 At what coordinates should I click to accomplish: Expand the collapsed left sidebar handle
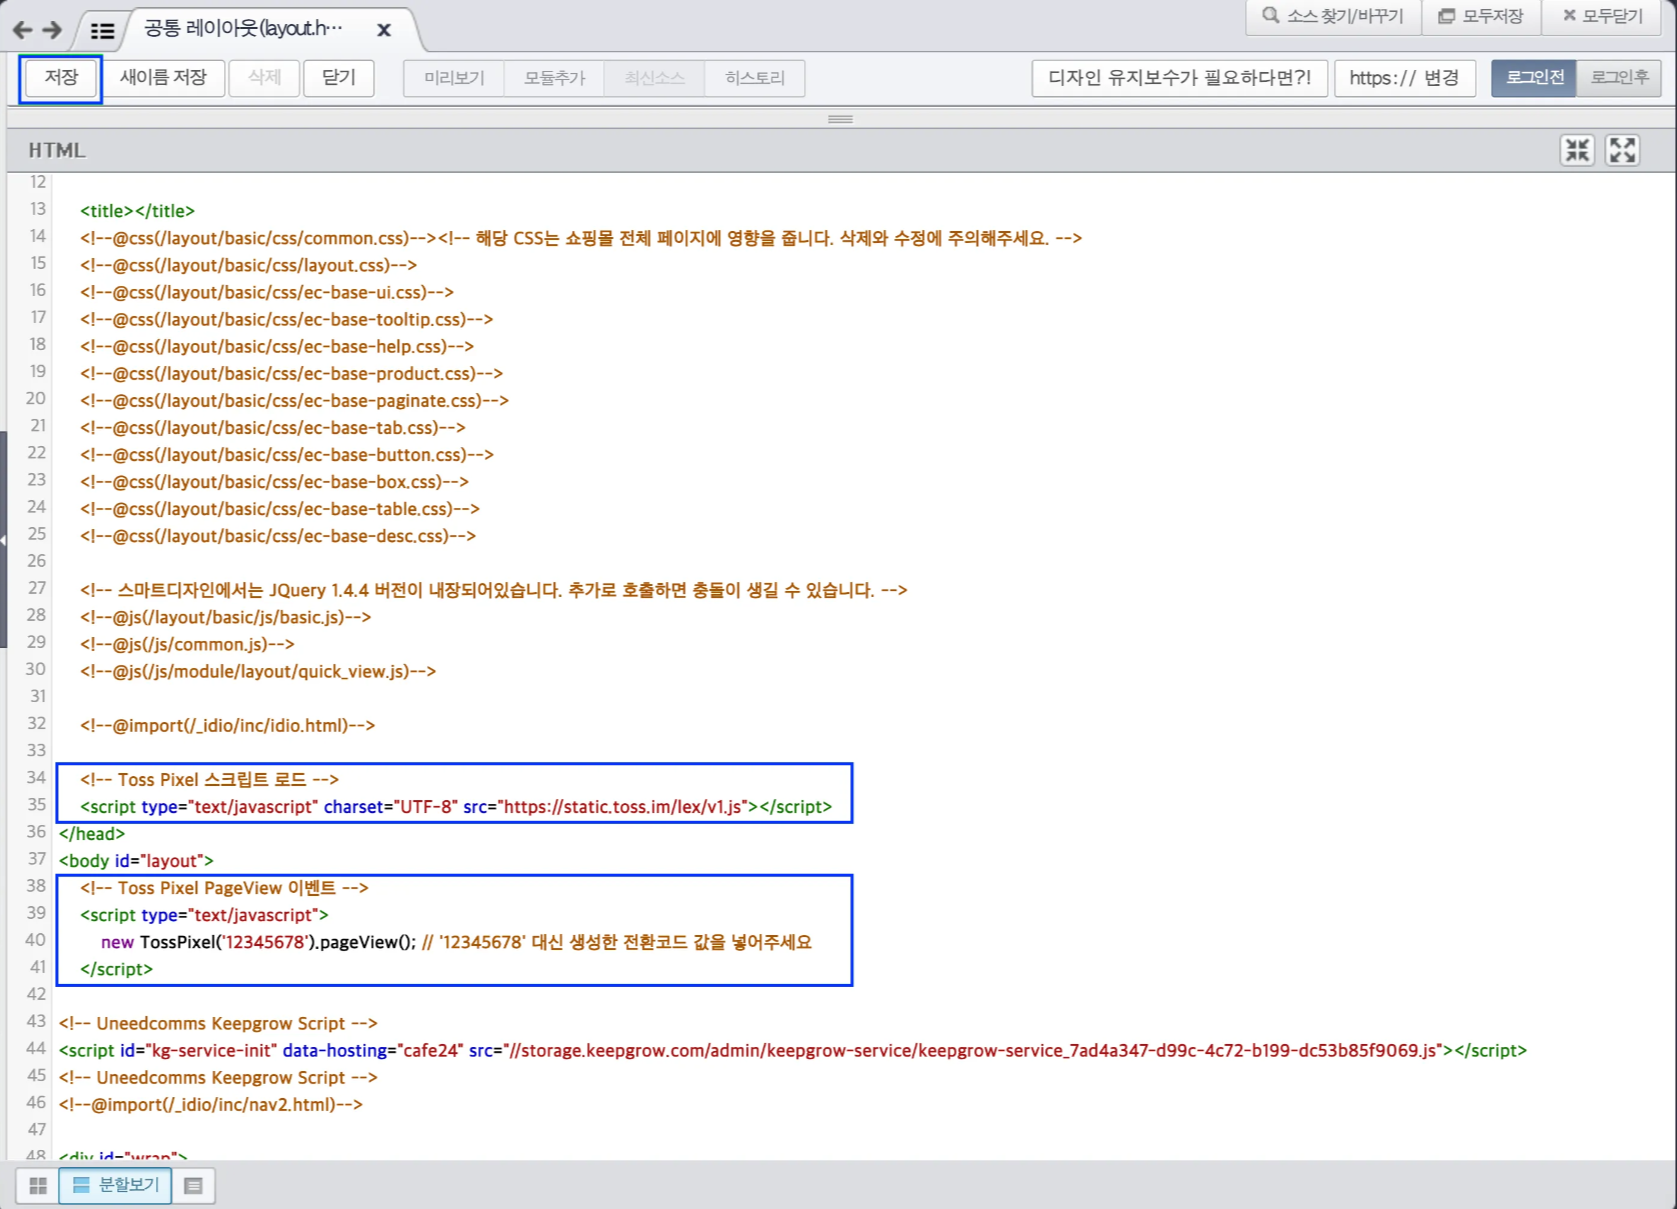tap(4, 540)
